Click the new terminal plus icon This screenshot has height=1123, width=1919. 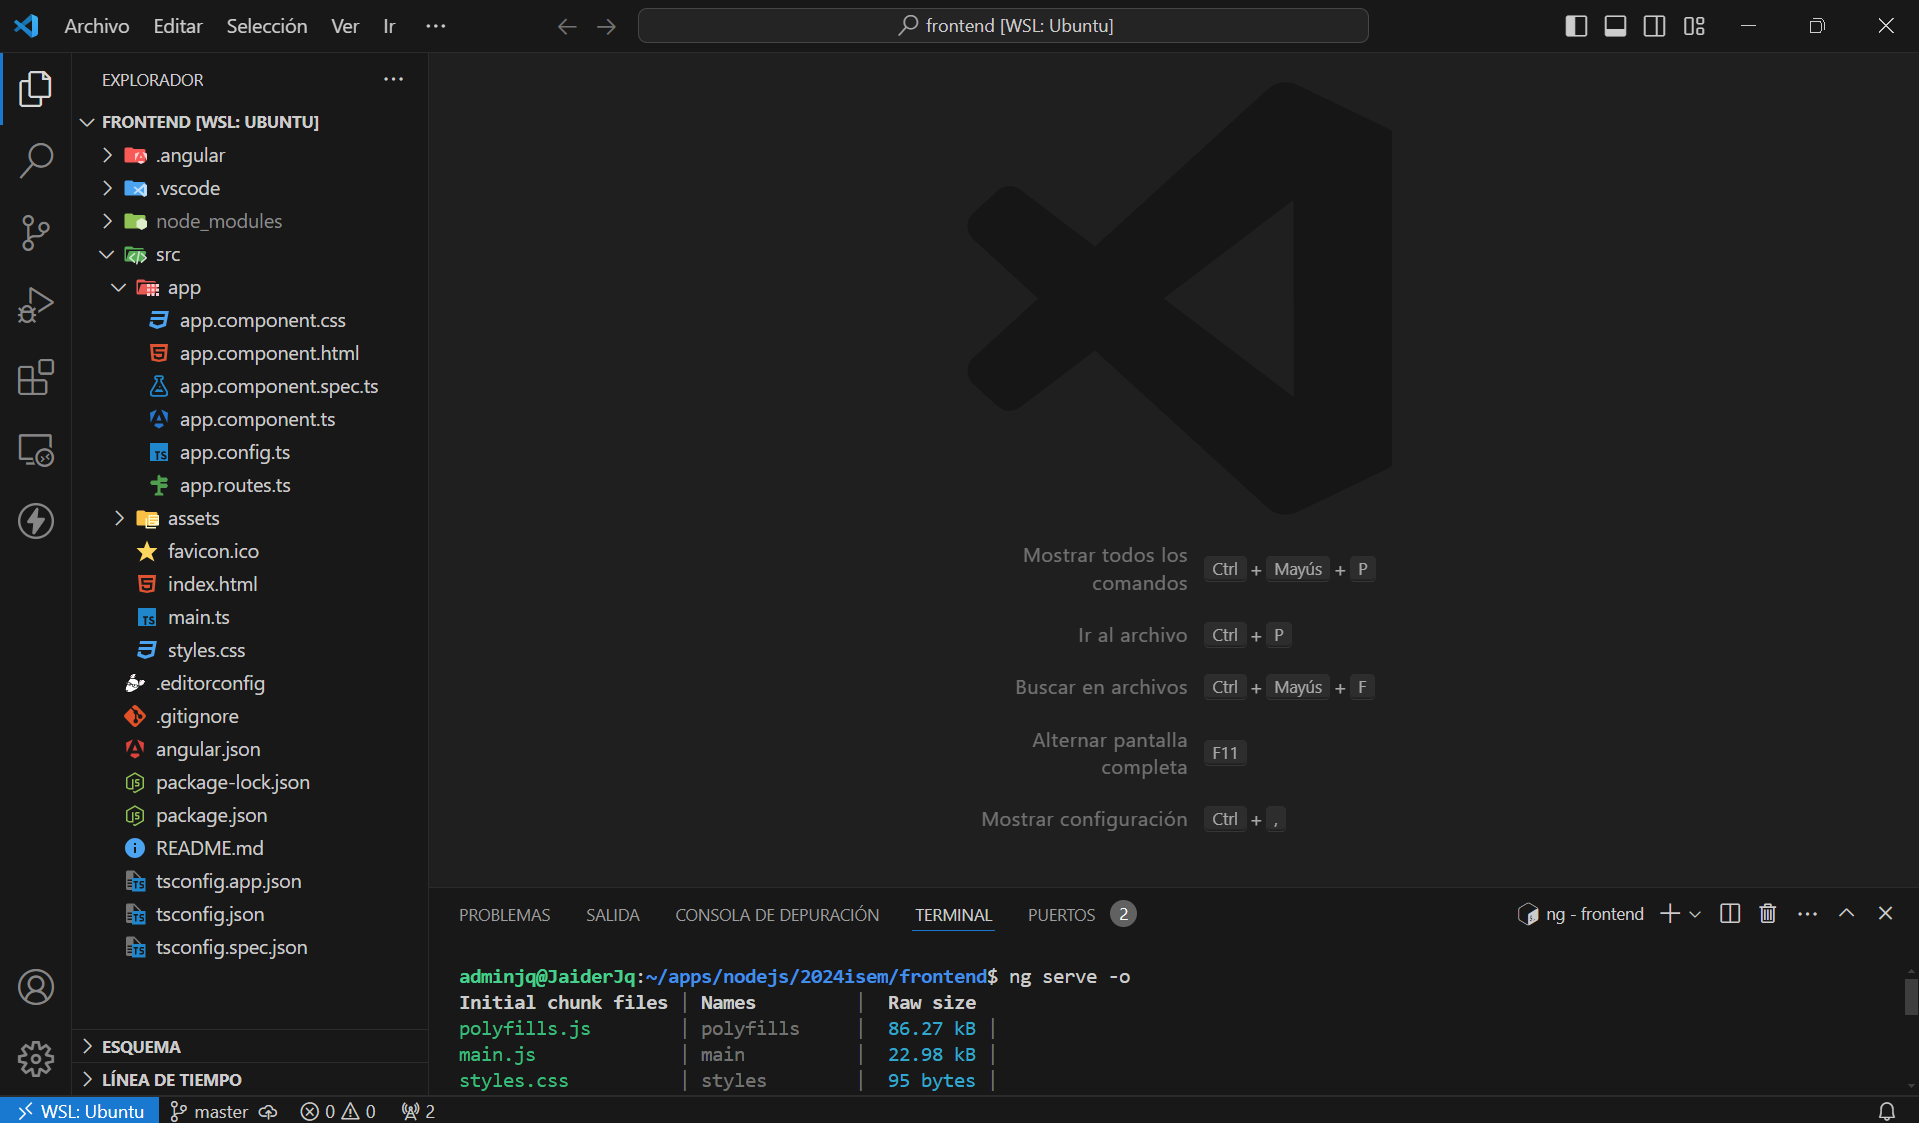(x=1669, y=913)
